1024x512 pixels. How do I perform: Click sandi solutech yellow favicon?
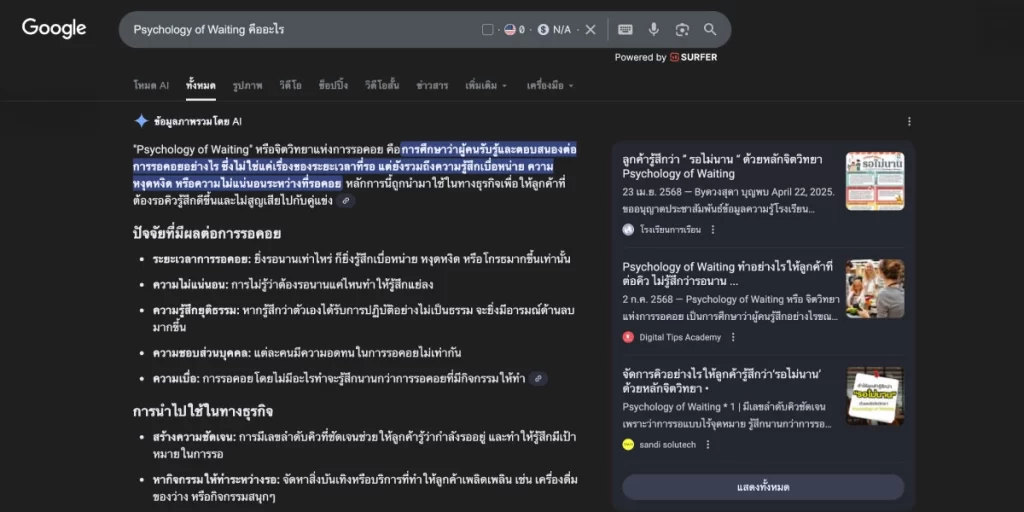coord(628,445)
